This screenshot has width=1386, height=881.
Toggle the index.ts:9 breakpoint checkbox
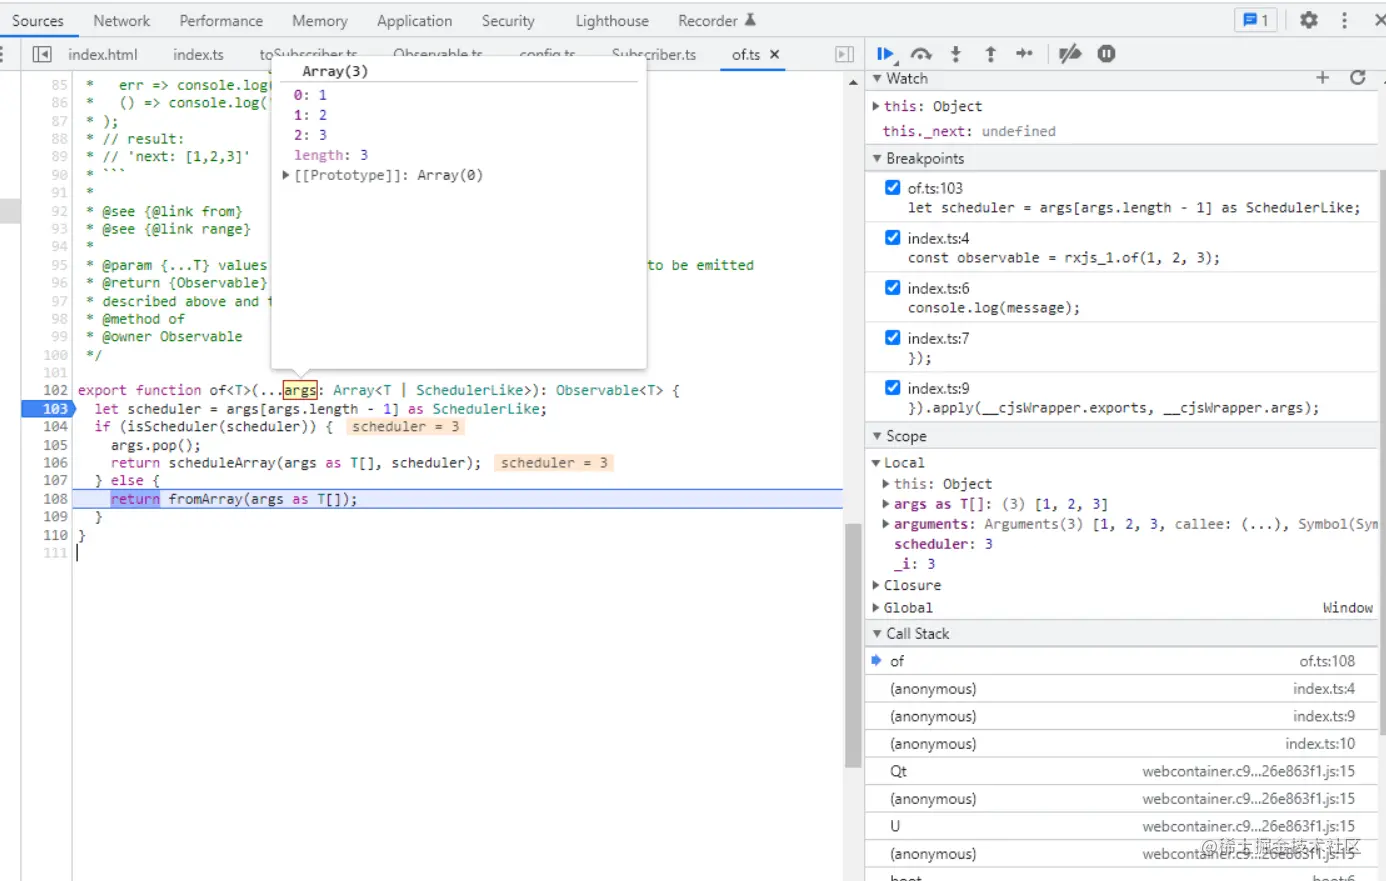[x=892, y=387]
